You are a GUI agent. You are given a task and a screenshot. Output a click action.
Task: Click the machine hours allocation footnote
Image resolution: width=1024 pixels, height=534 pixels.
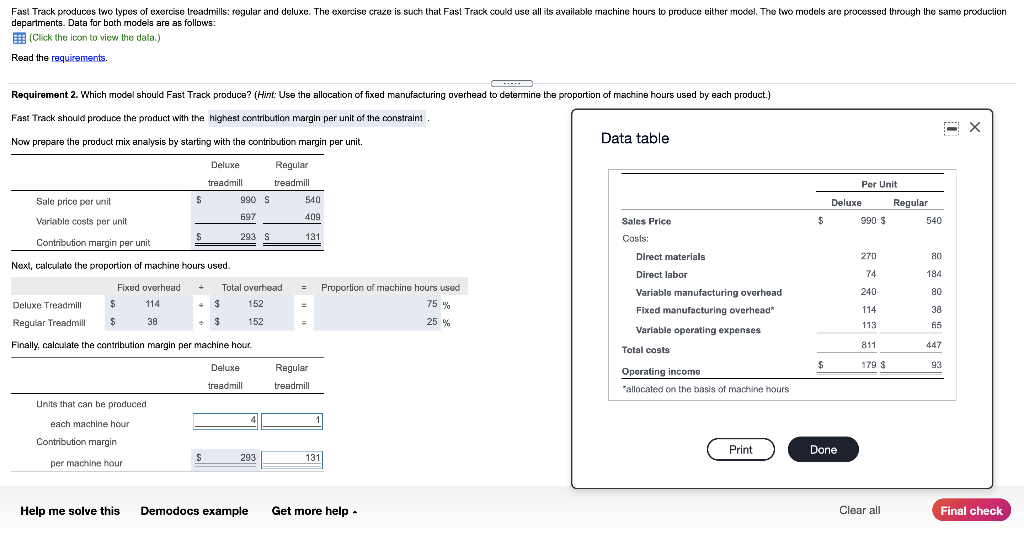(x=705, y=389)
